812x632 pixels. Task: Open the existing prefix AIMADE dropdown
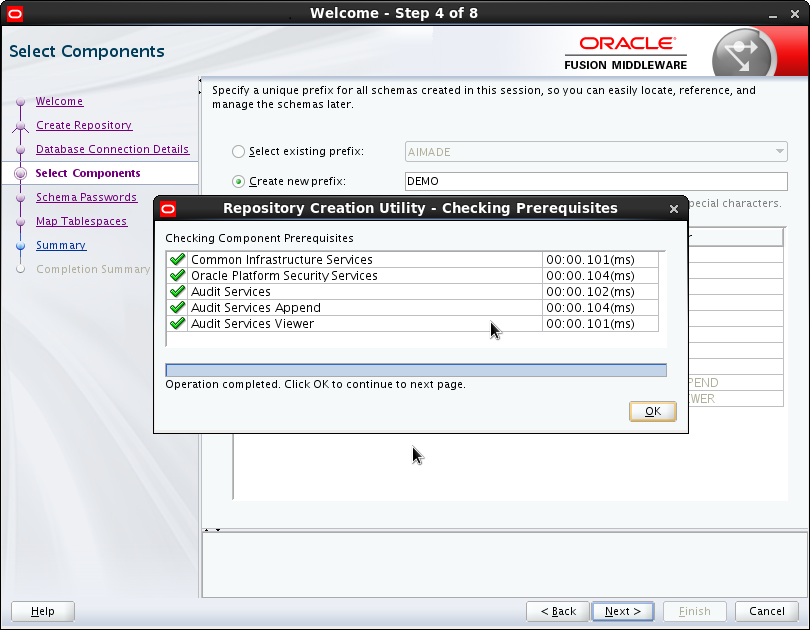596,152
